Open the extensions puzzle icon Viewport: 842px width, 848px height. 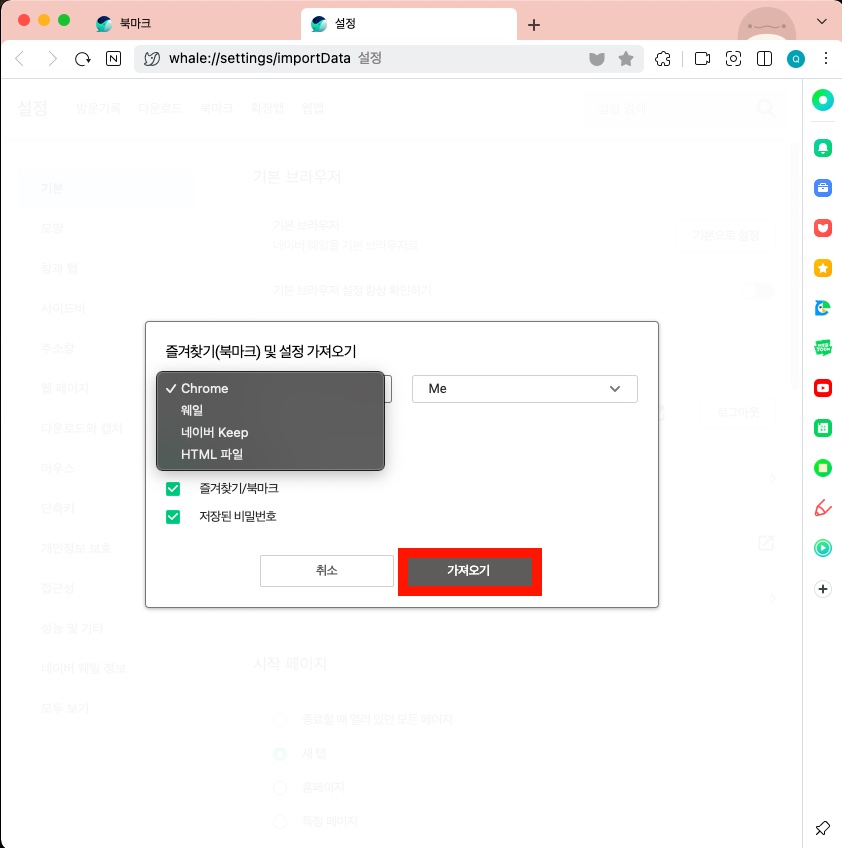coord(663,58)
